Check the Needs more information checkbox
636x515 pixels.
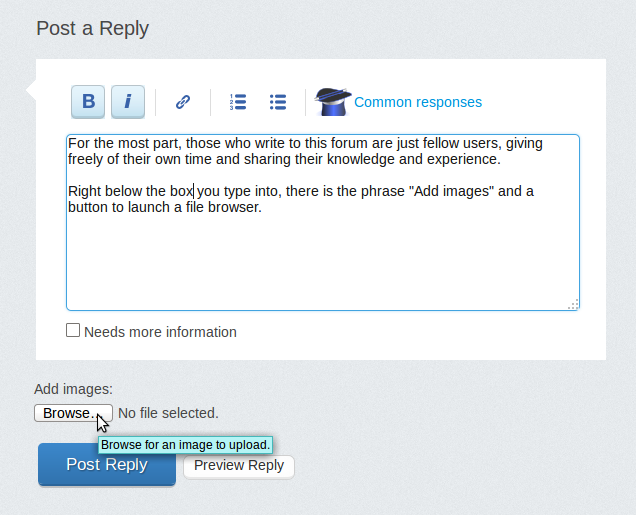[73, 331]
